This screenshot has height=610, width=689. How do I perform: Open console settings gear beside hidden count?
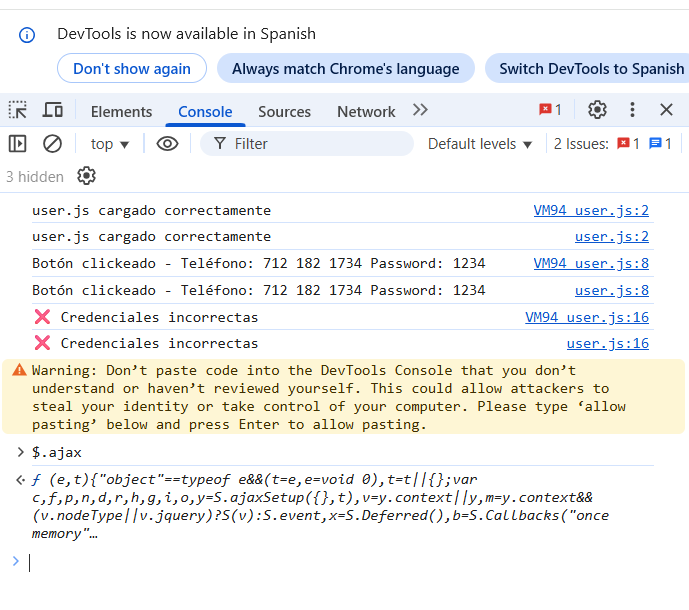[x=87, y=177]
